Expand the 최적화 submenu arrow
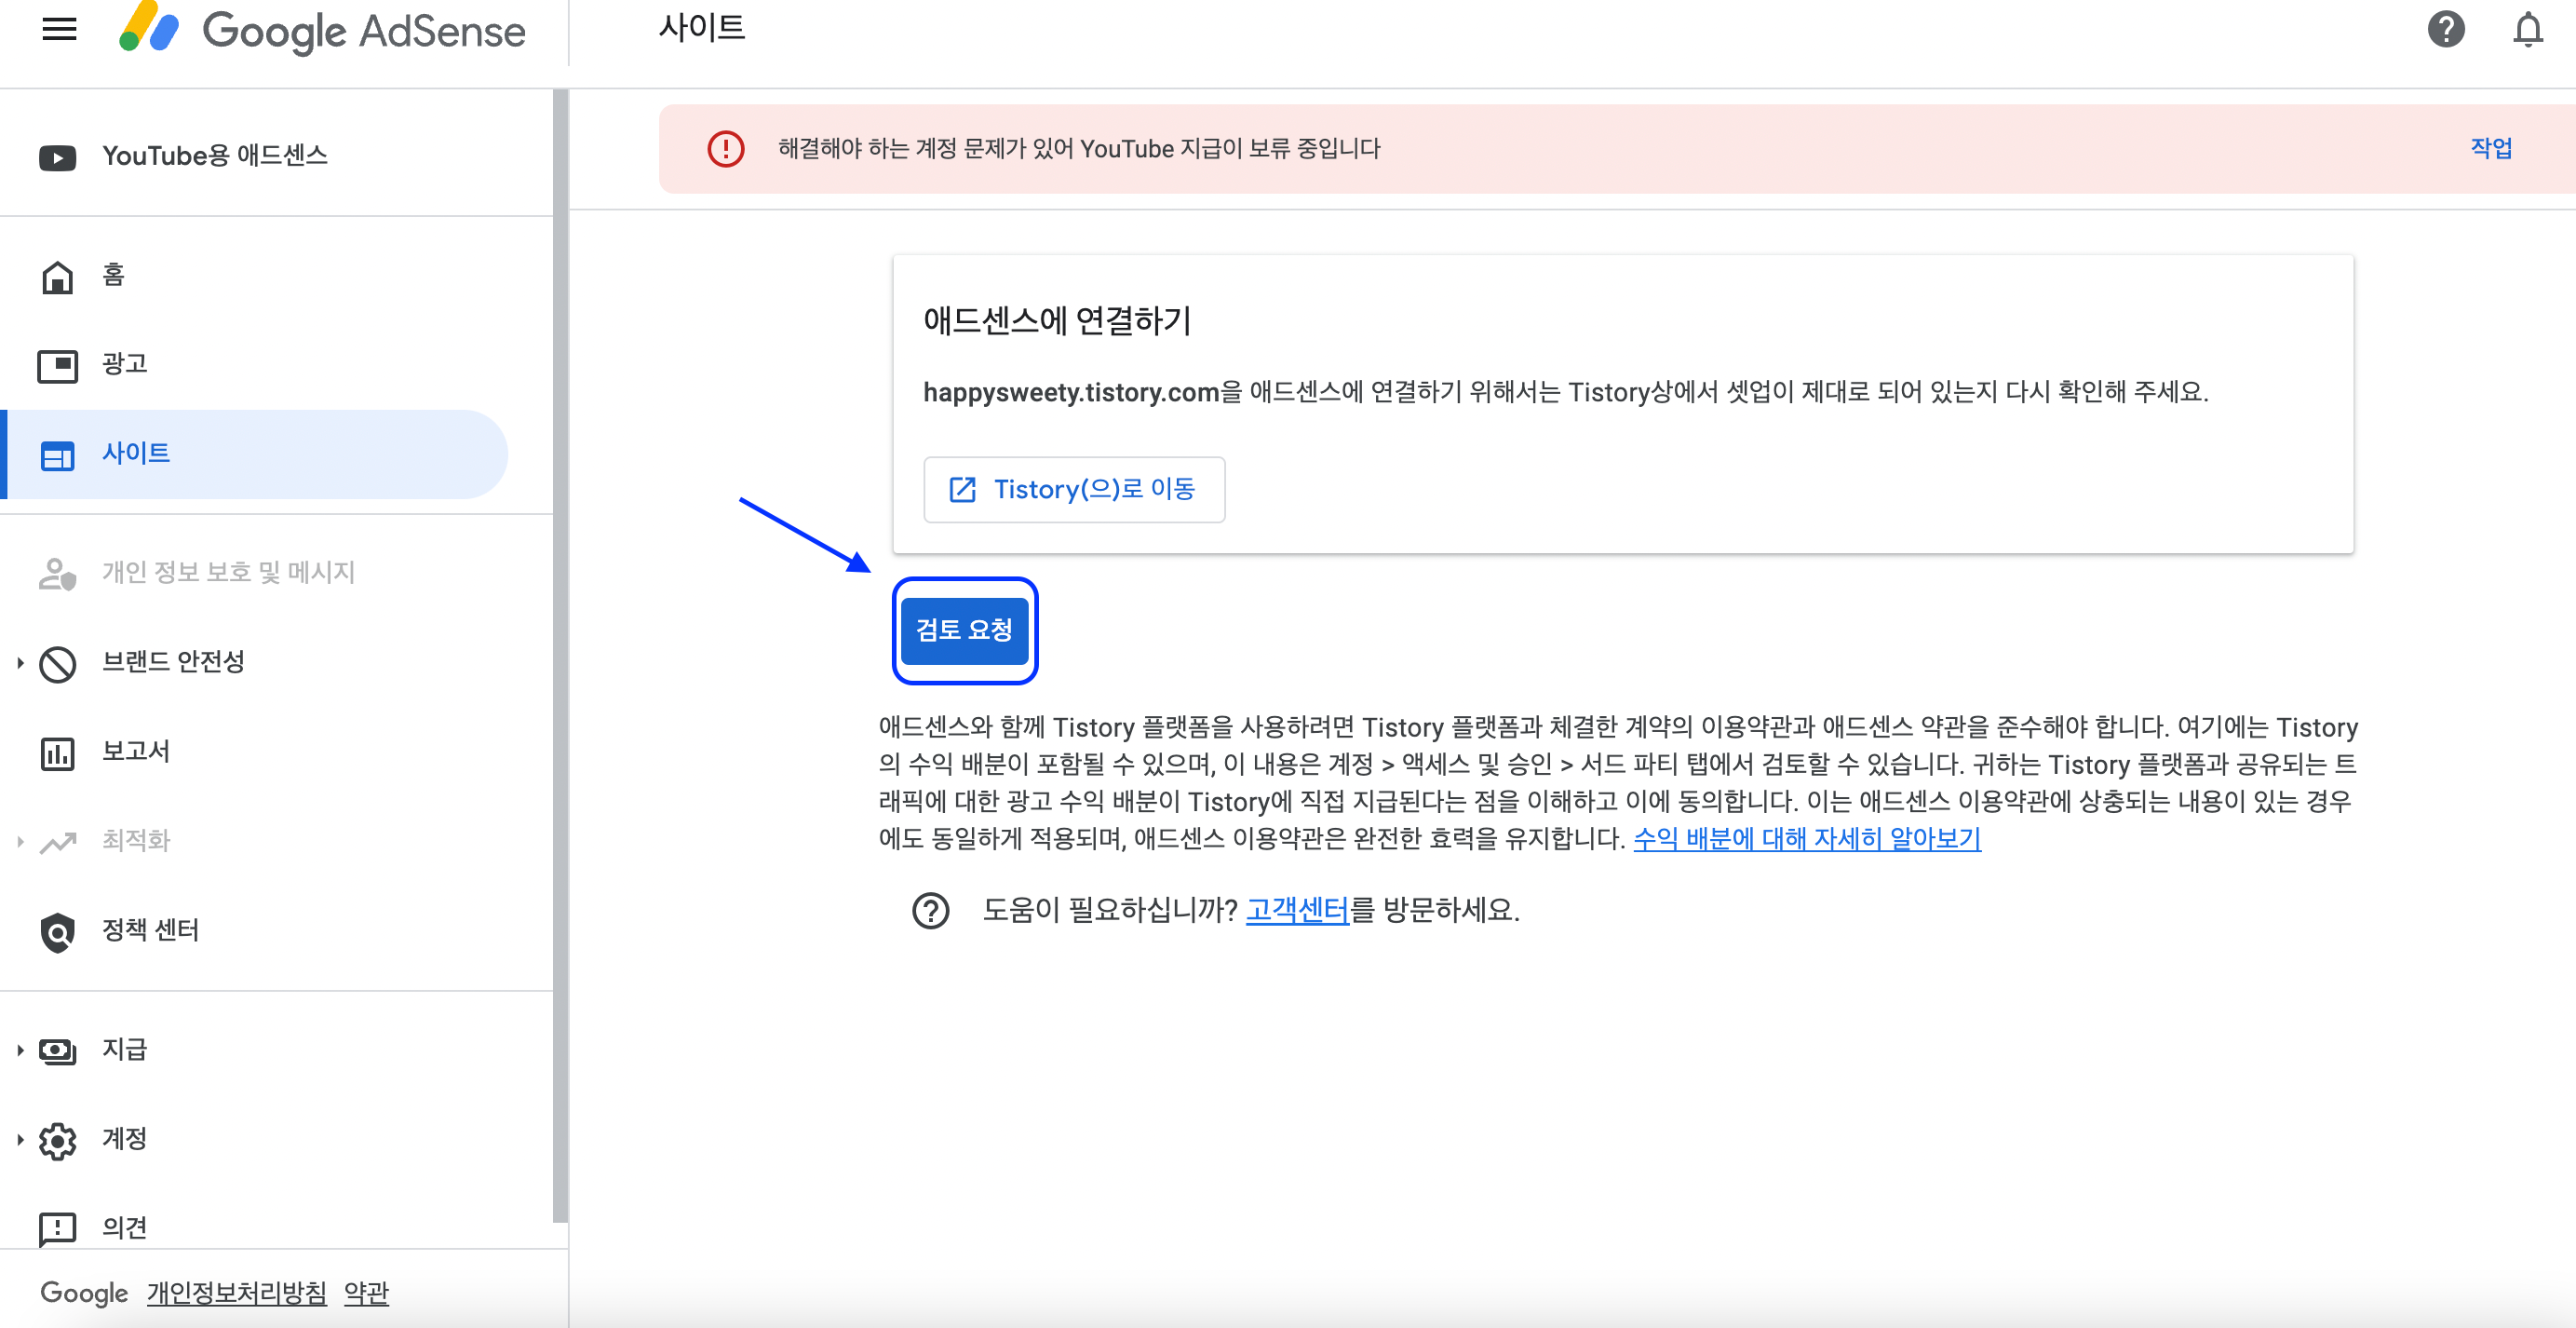Viewport: 2576px width, 1328px height. click(20, 841)
